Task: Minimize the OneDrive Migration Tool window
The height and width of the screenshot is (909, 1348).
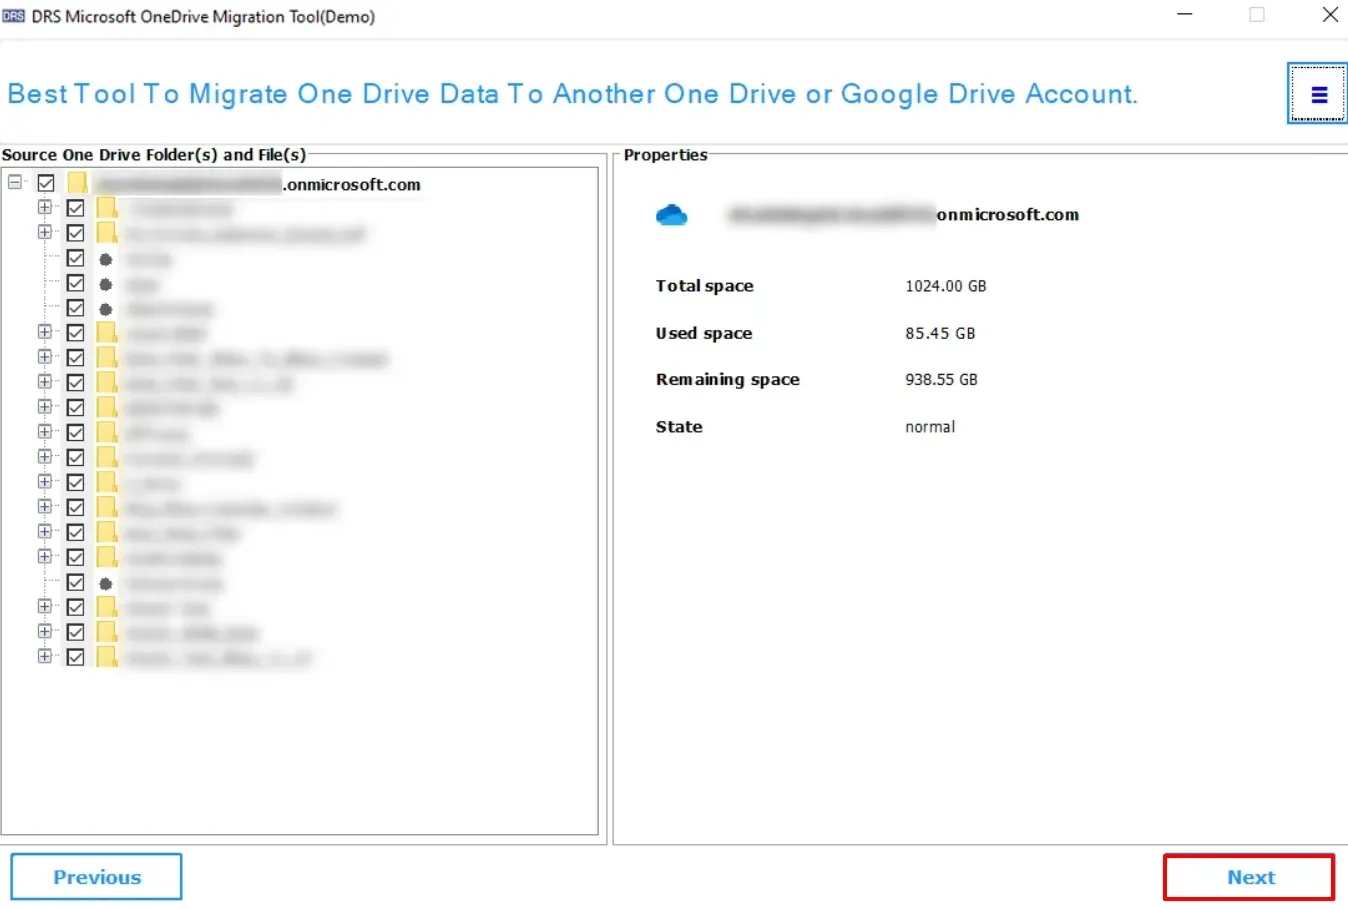Action: [x=1185, y=15]
